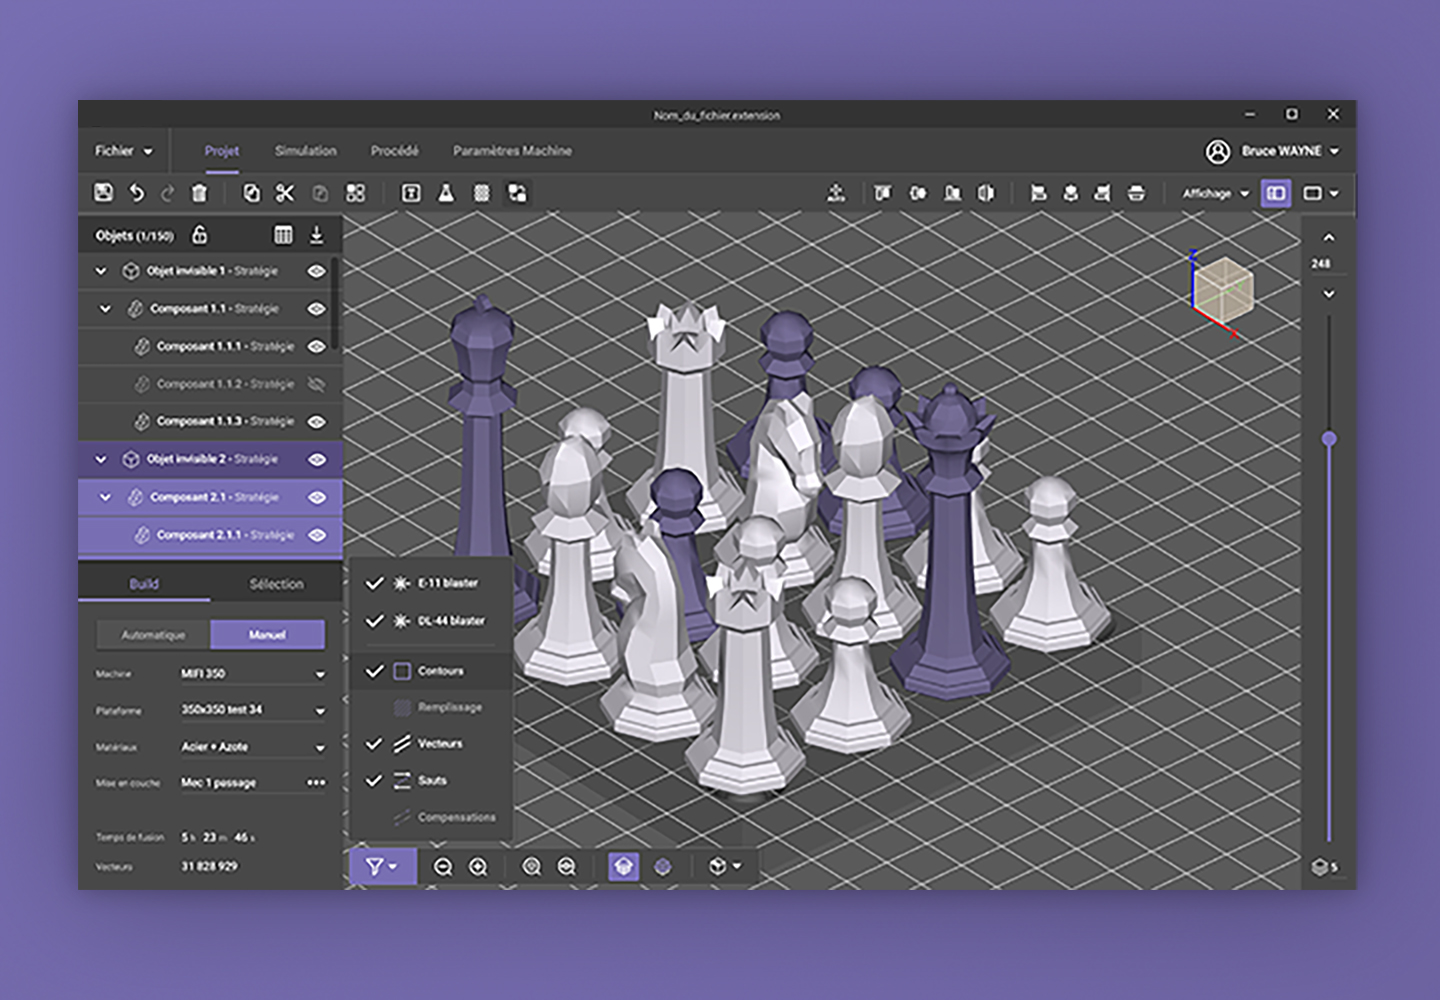Screen dimensions: 1440x1000
Task: Select the Build tab
Action: point(144,584)
